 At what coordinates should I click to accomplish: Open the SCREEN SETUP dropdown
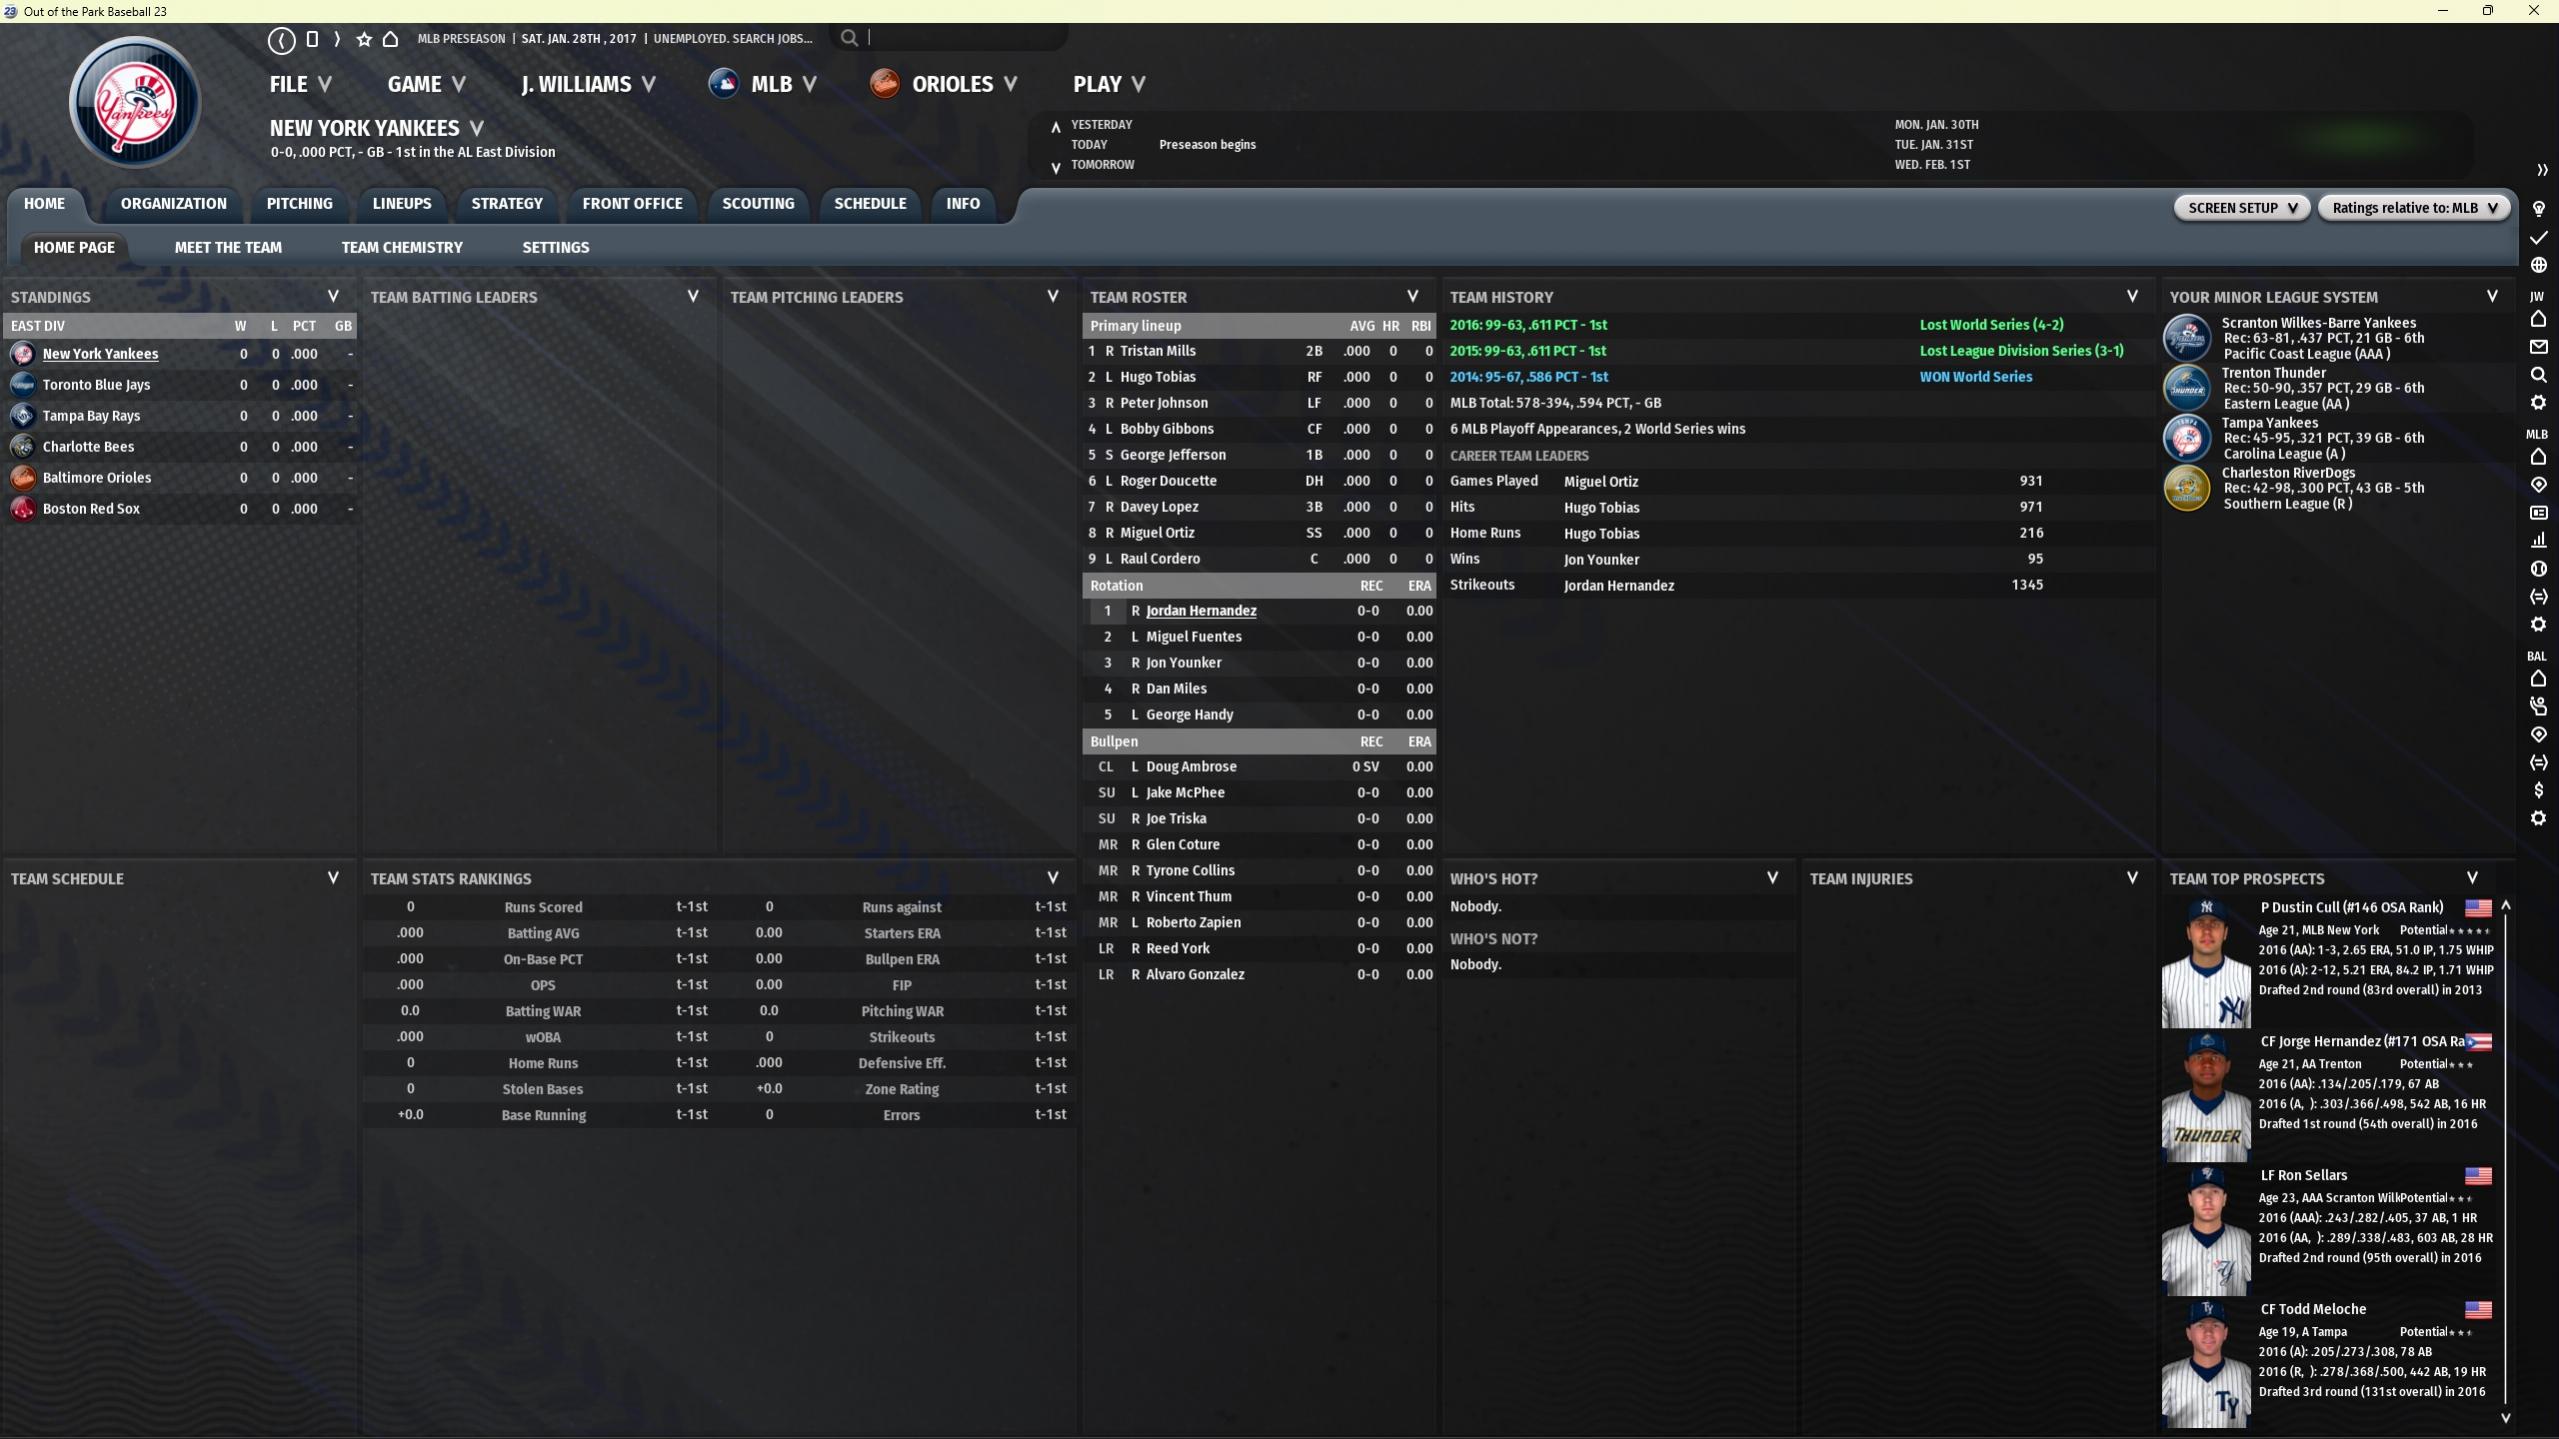coord(2241,208)
